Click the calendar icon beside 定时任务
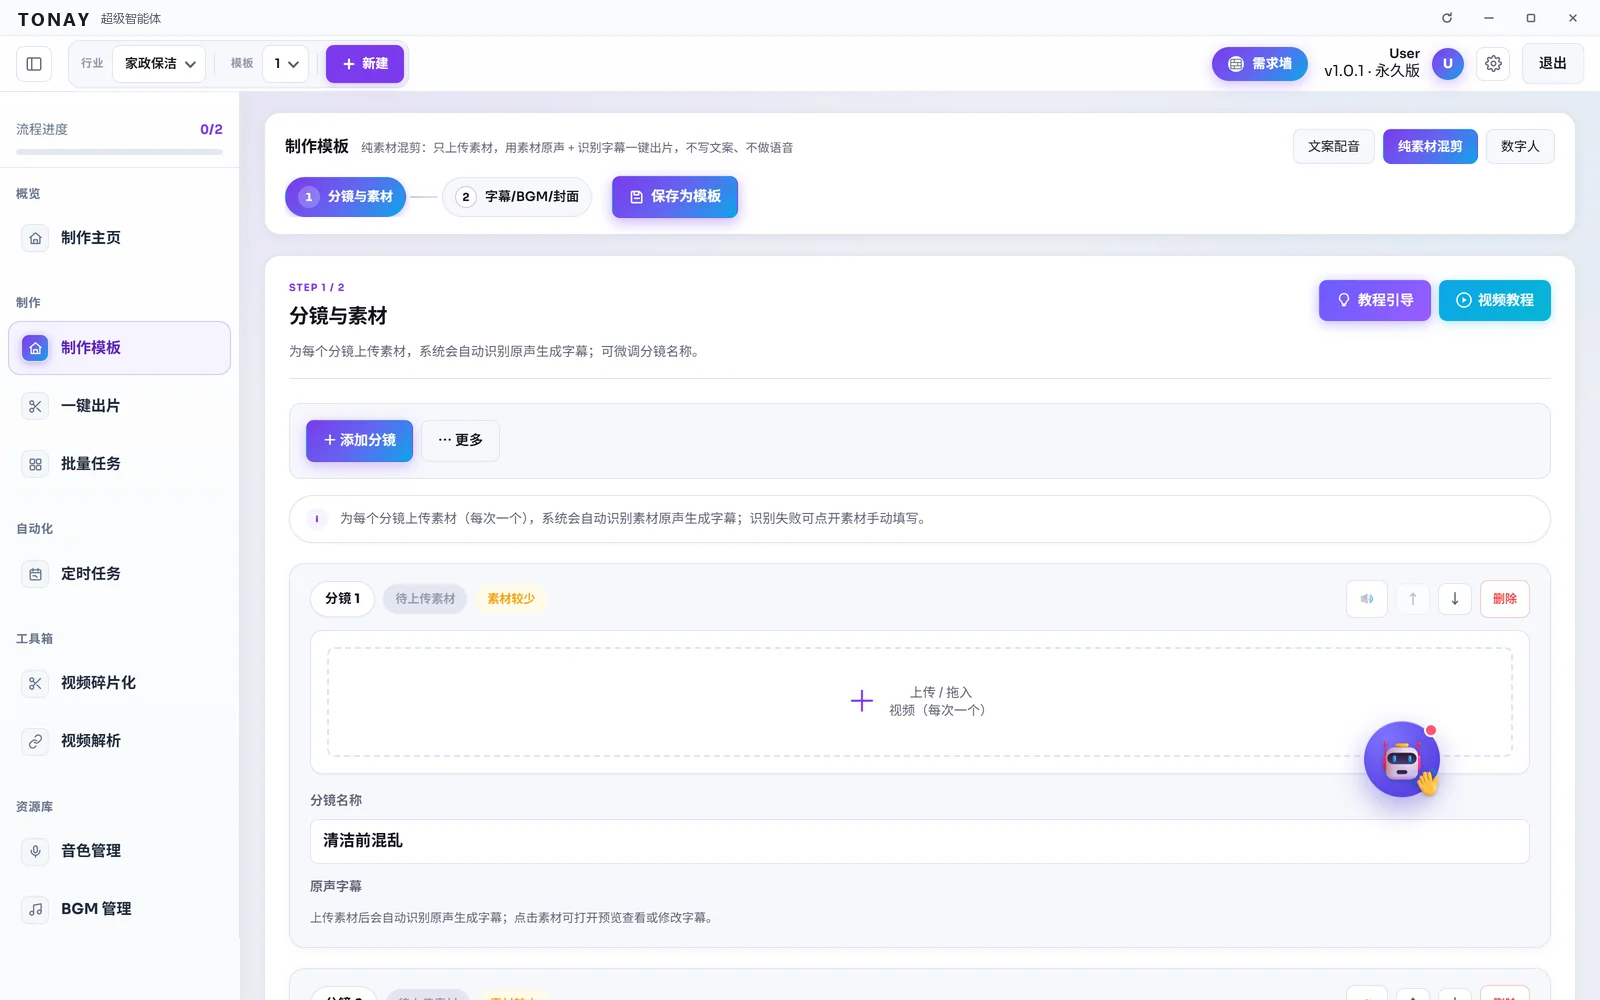 coord(35,574)
